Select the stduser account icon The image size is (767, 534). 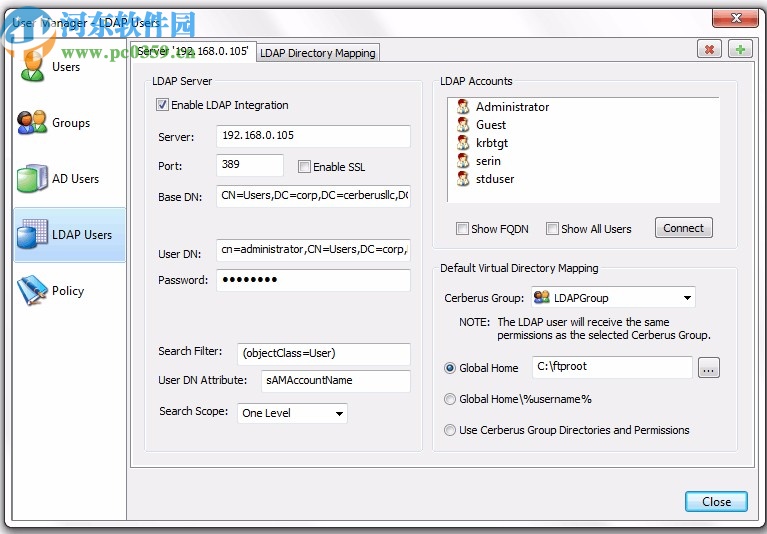click(463, 178)
